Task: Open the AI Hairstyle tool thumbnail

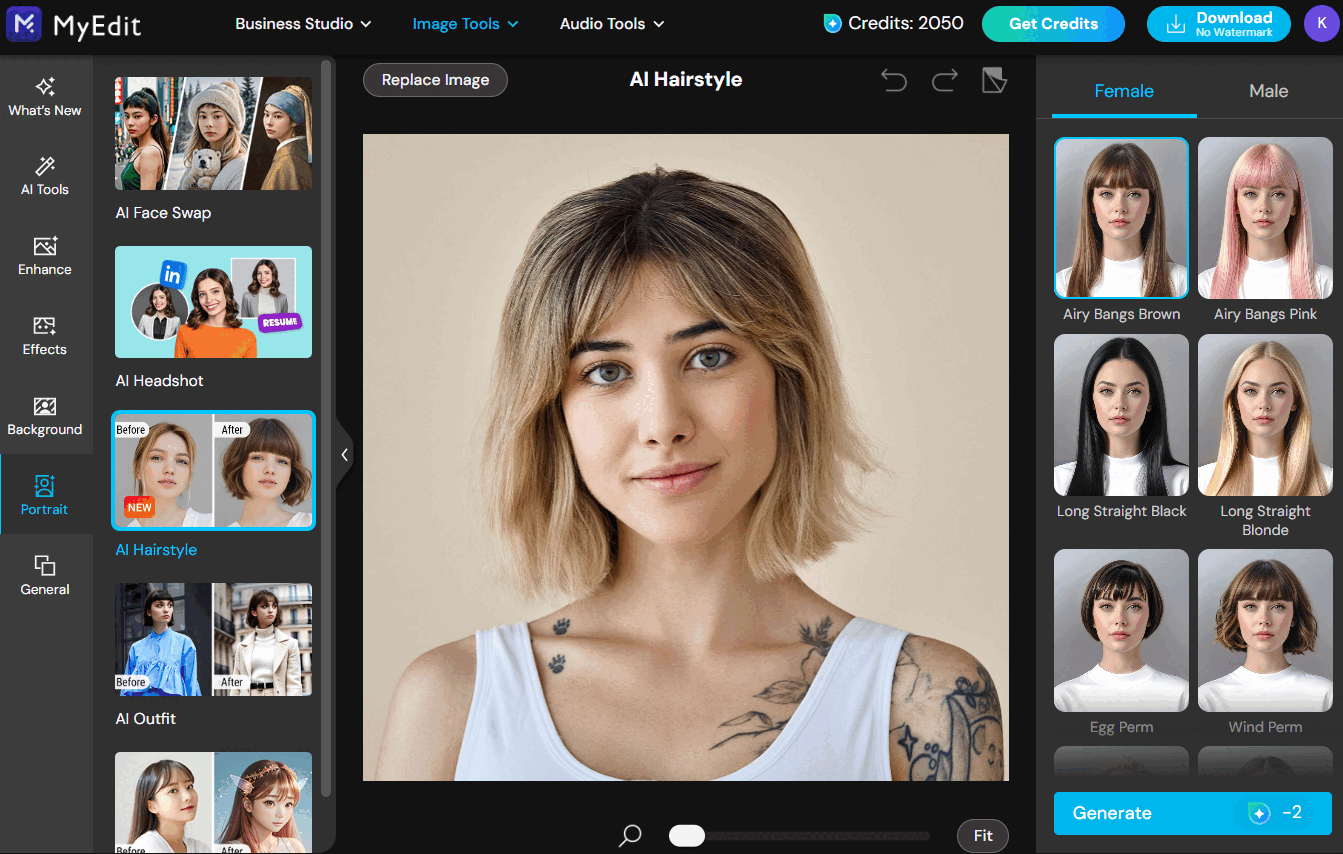Action: click(x=213, y=470)
